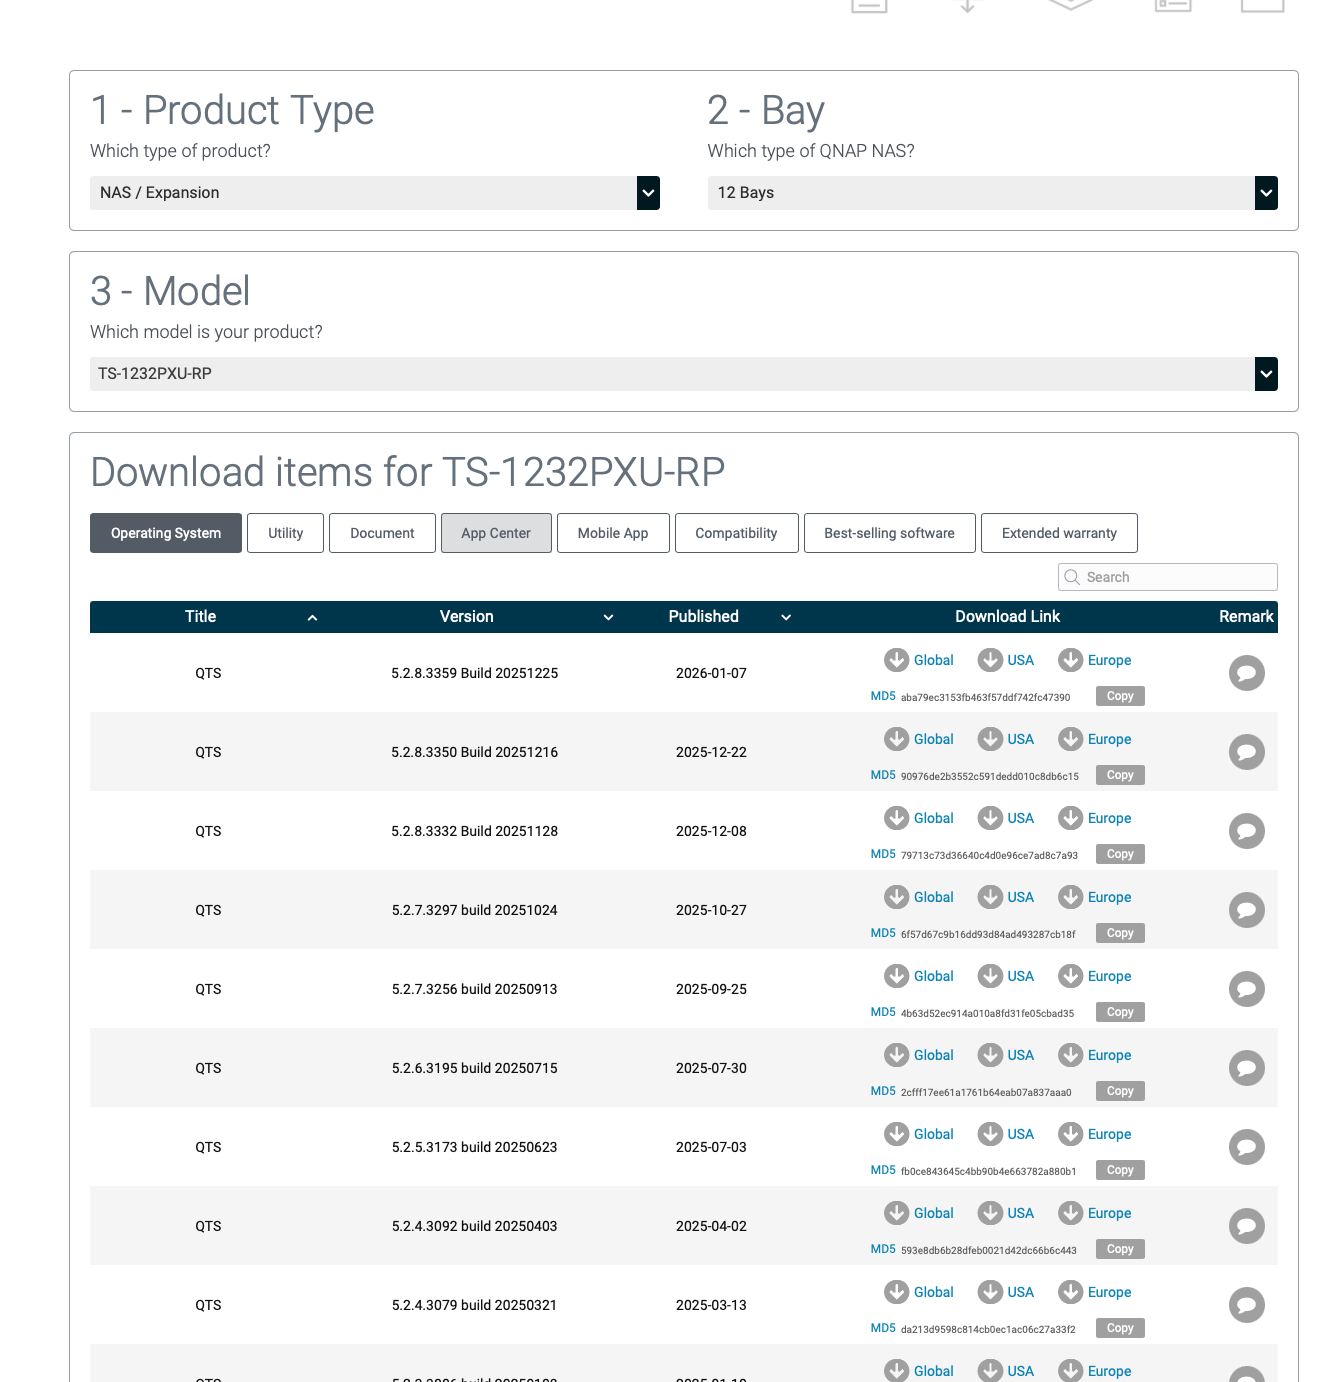Click Global download icon for 5.2.6.3195 build
Image resolution: width=1343 pixels, height=1382 pixels.
(897, 1055)
